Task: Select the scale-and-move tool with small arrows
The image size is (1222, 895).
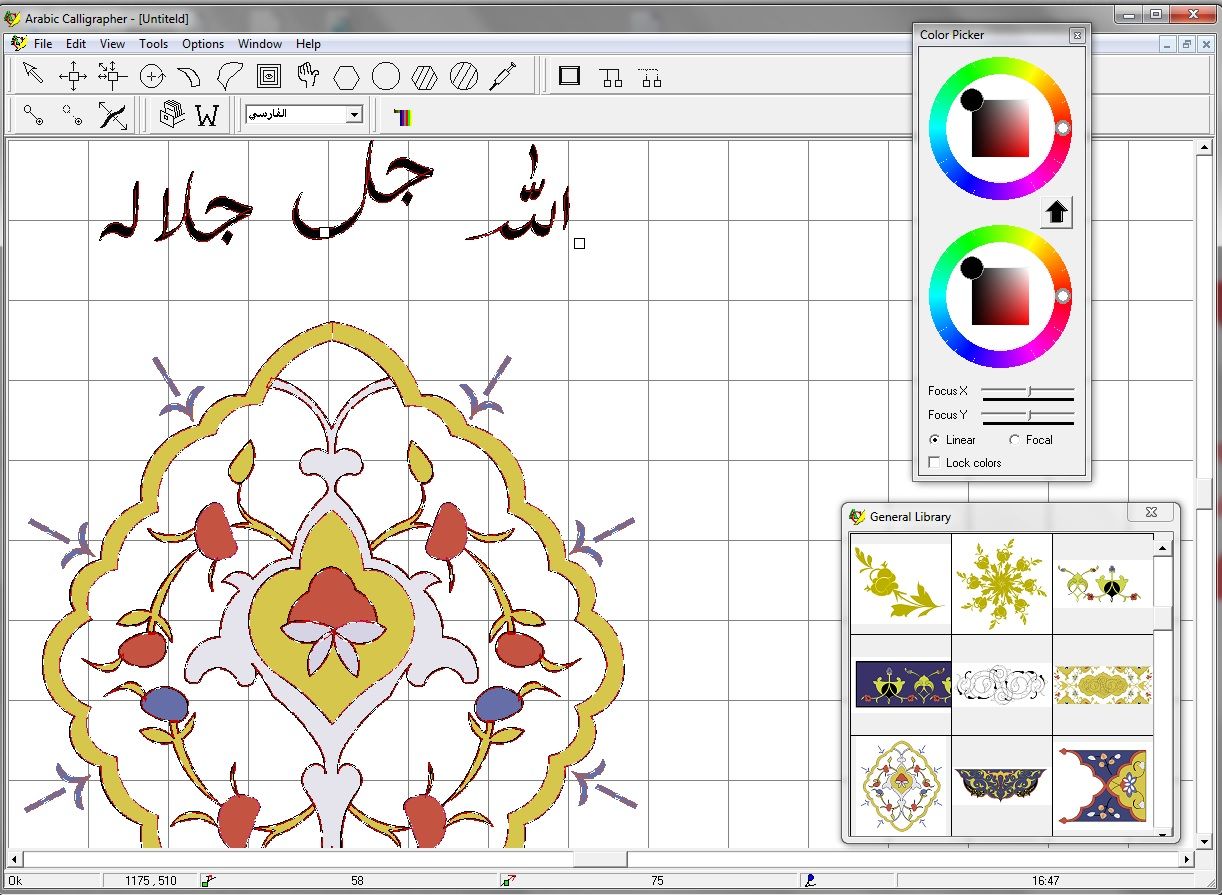Action: [112, 75]
